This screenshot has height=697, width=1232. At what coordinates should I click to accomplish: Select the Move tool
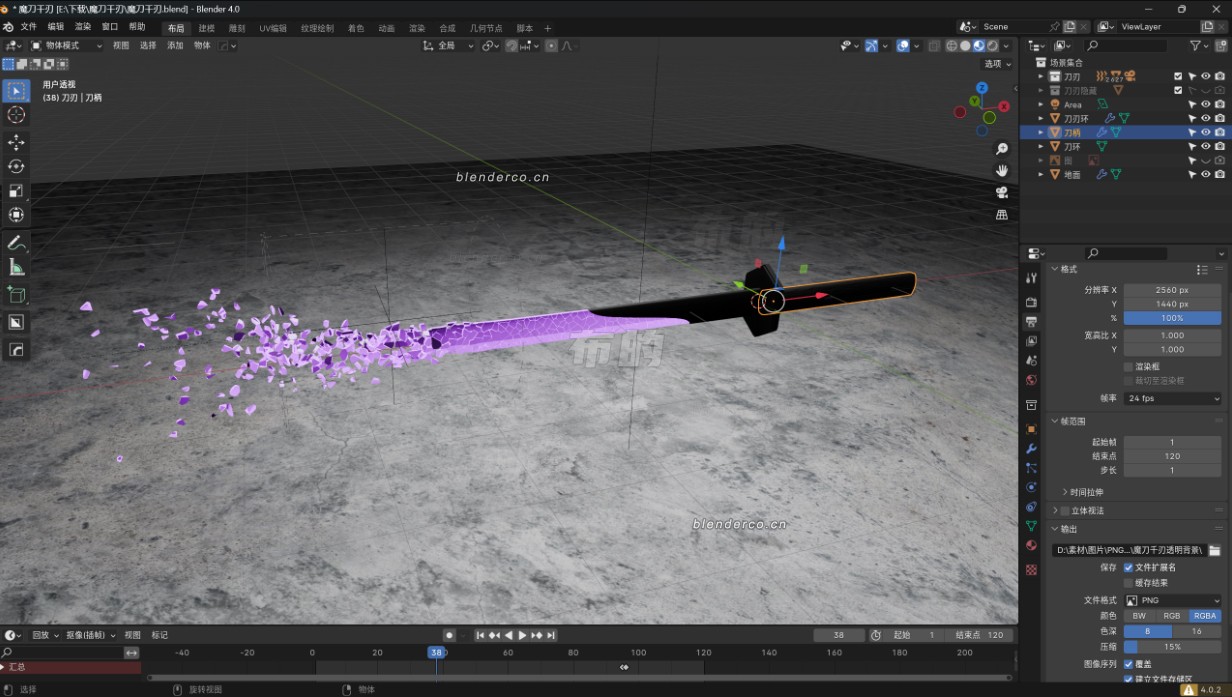[x=16, y=143]
